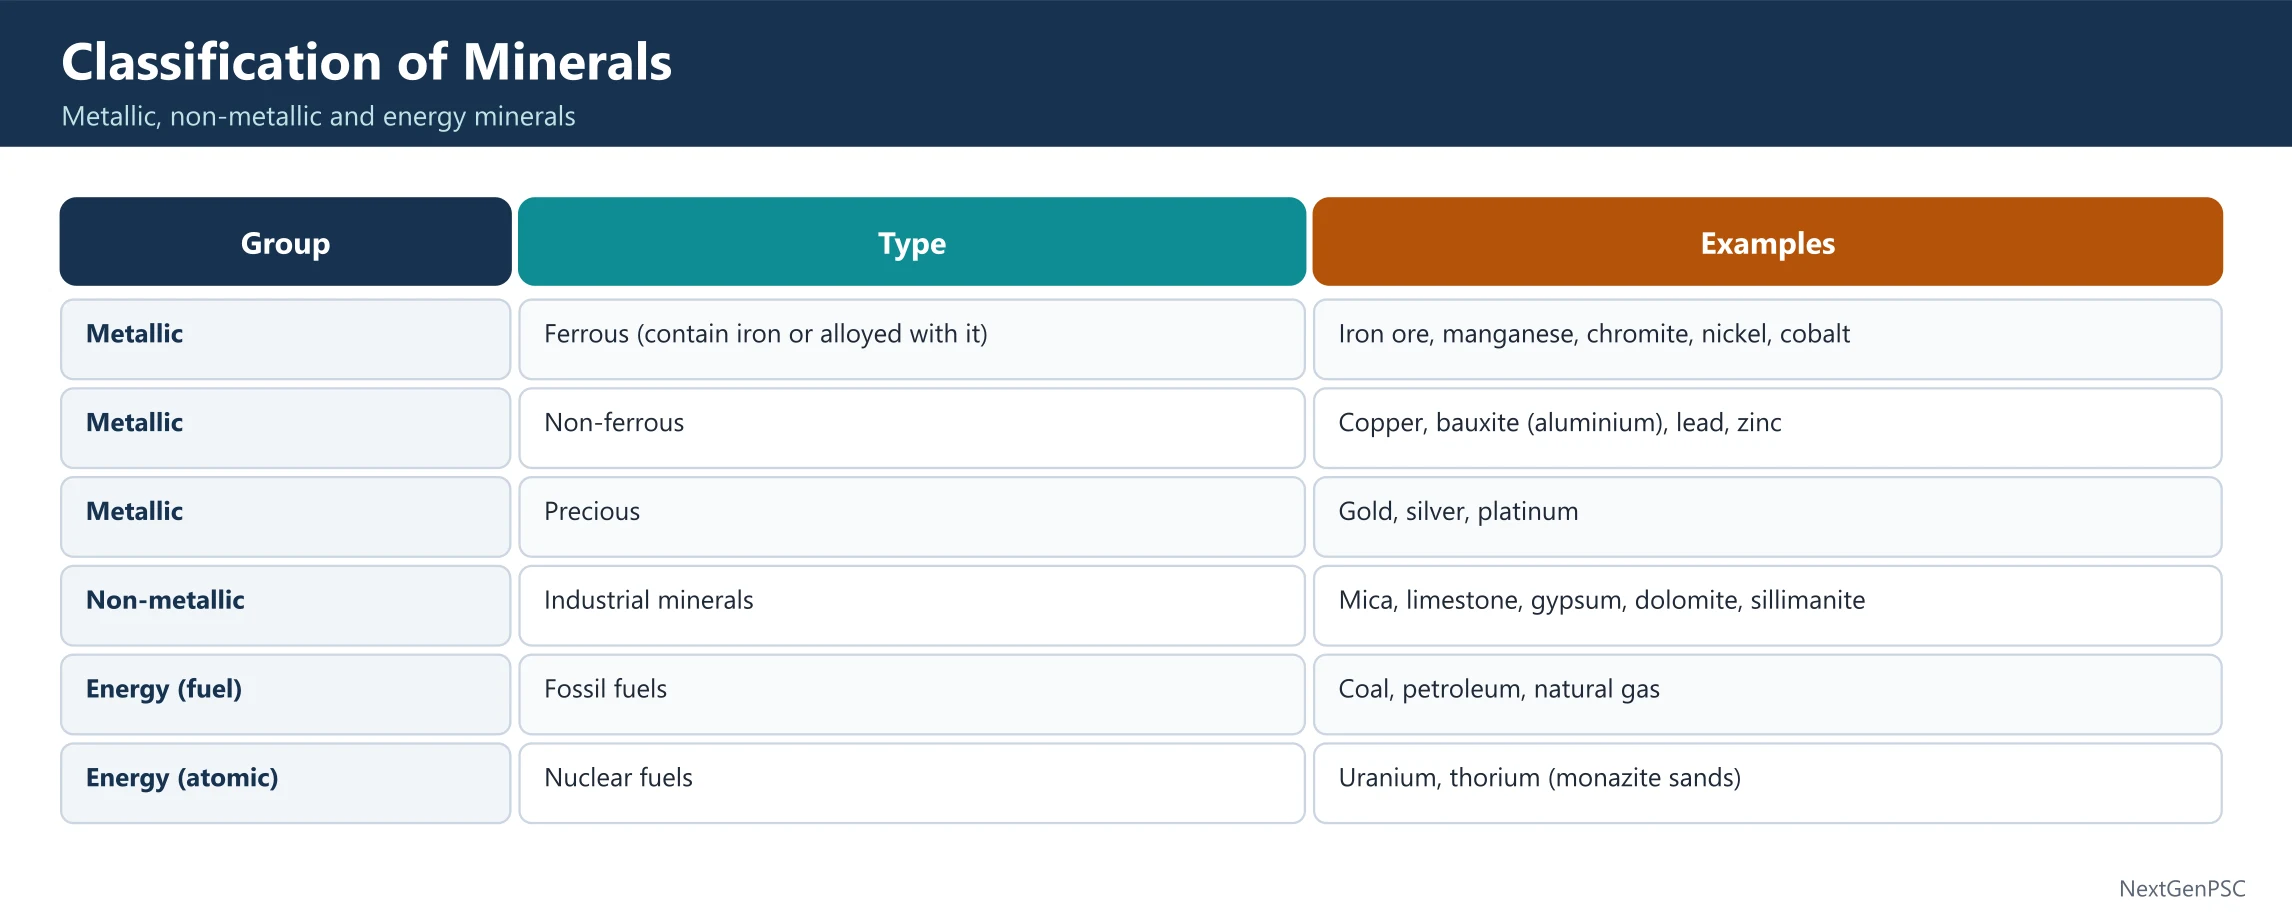This screenshot has height=924, width=2292.
Task: Click the 'Energy (atomic)' group cell
Action: 285,783
